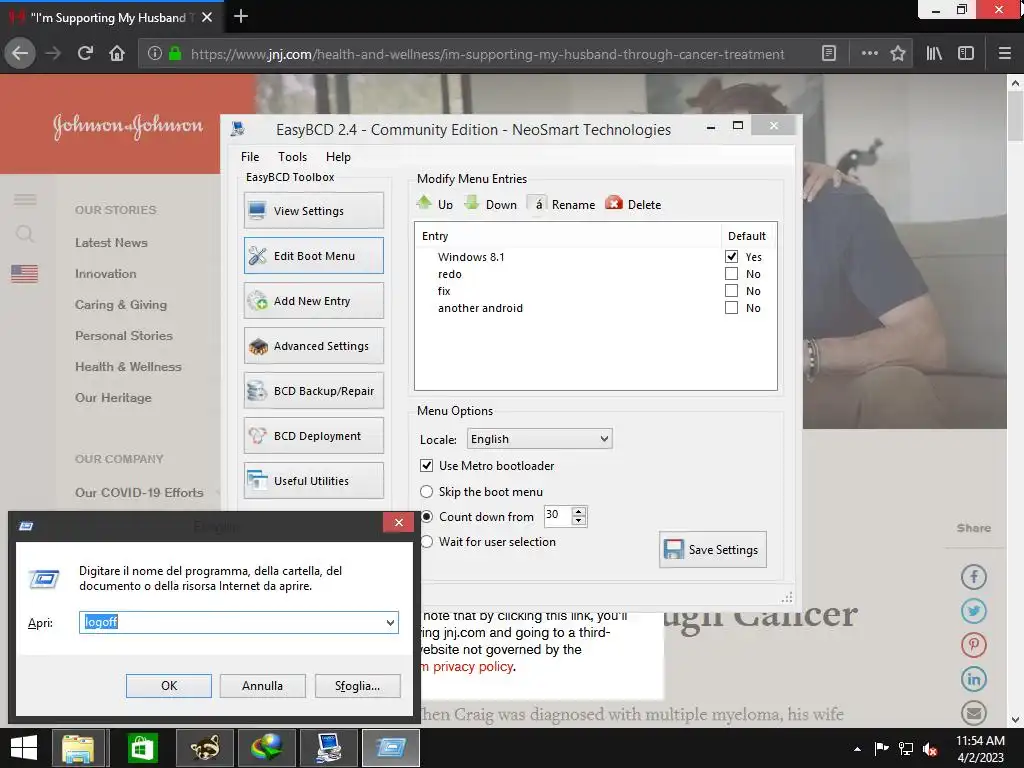Image resolution: width=1024 pixels, height=768 pixels.
Task: Open Caring & Giving link
Action: (x=121, y=304)
